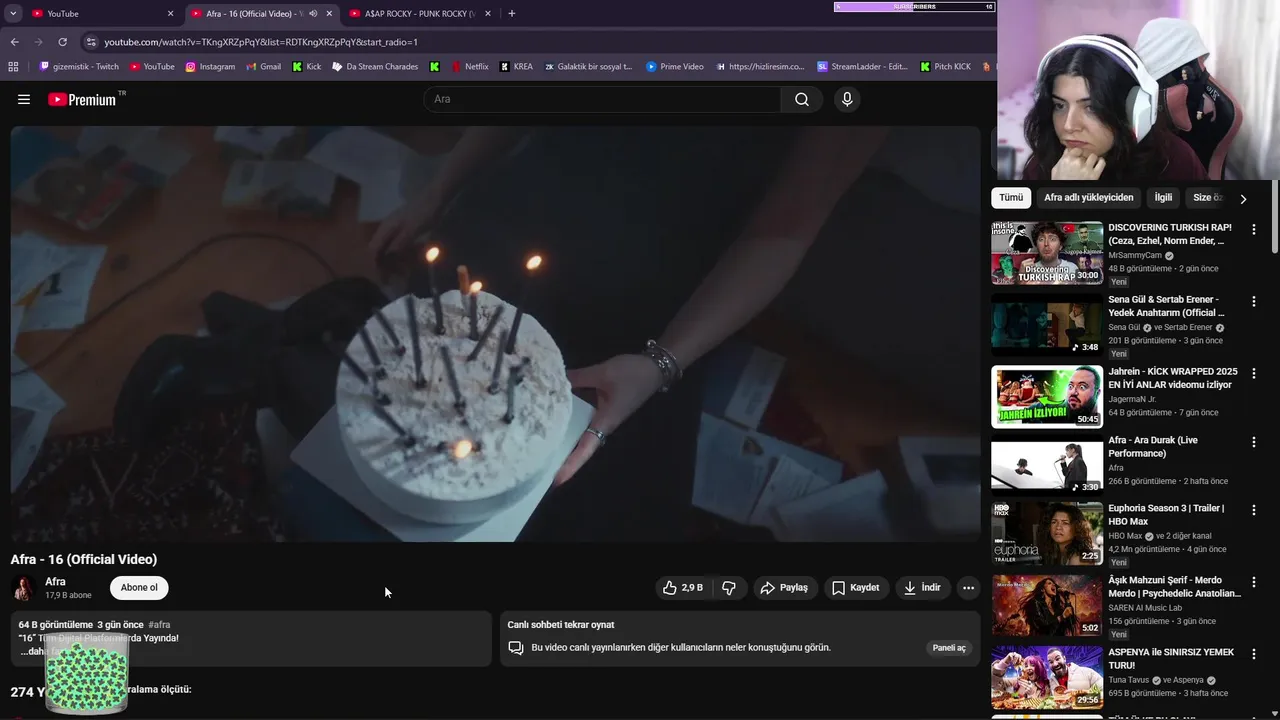Open Discovering Turkish Rap video thumbnail

point(1047,253)
